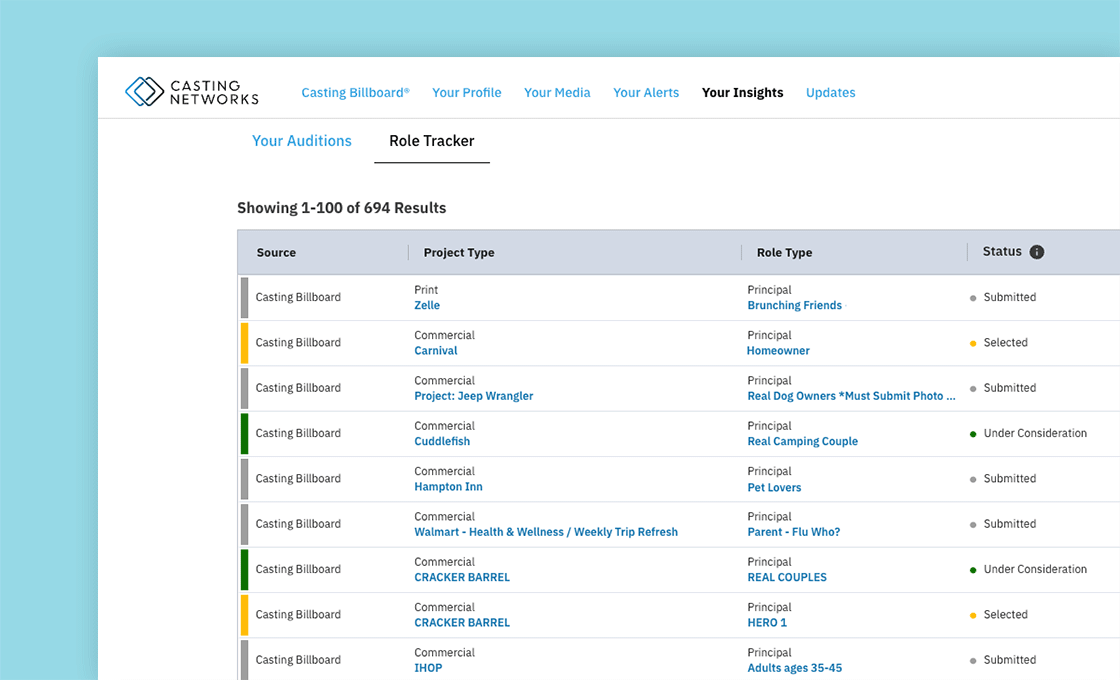This screenshot has width=1120, height=680.
Task: Open Real Camping Couple role
Action: point(802,441)
